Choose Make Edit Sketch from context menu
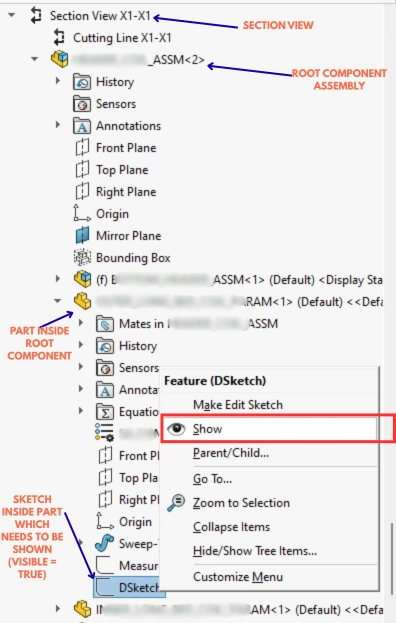 point(238,404)
